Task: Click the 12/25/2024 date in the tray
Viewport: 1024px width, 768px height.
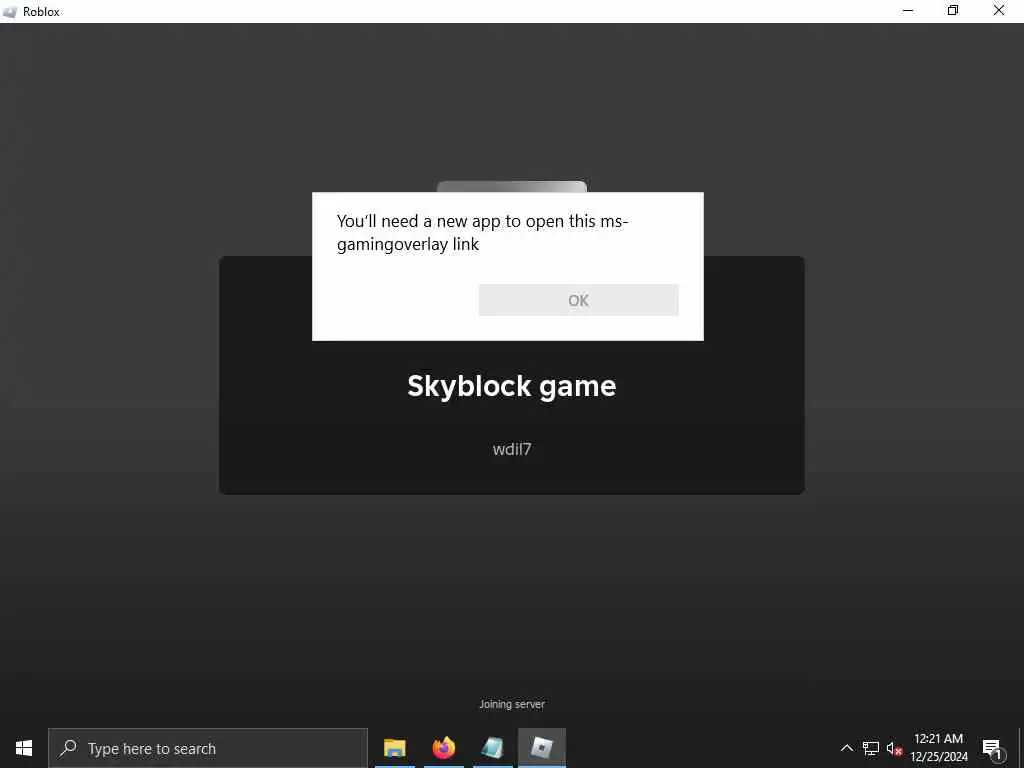Action: [x=939, y=757]
